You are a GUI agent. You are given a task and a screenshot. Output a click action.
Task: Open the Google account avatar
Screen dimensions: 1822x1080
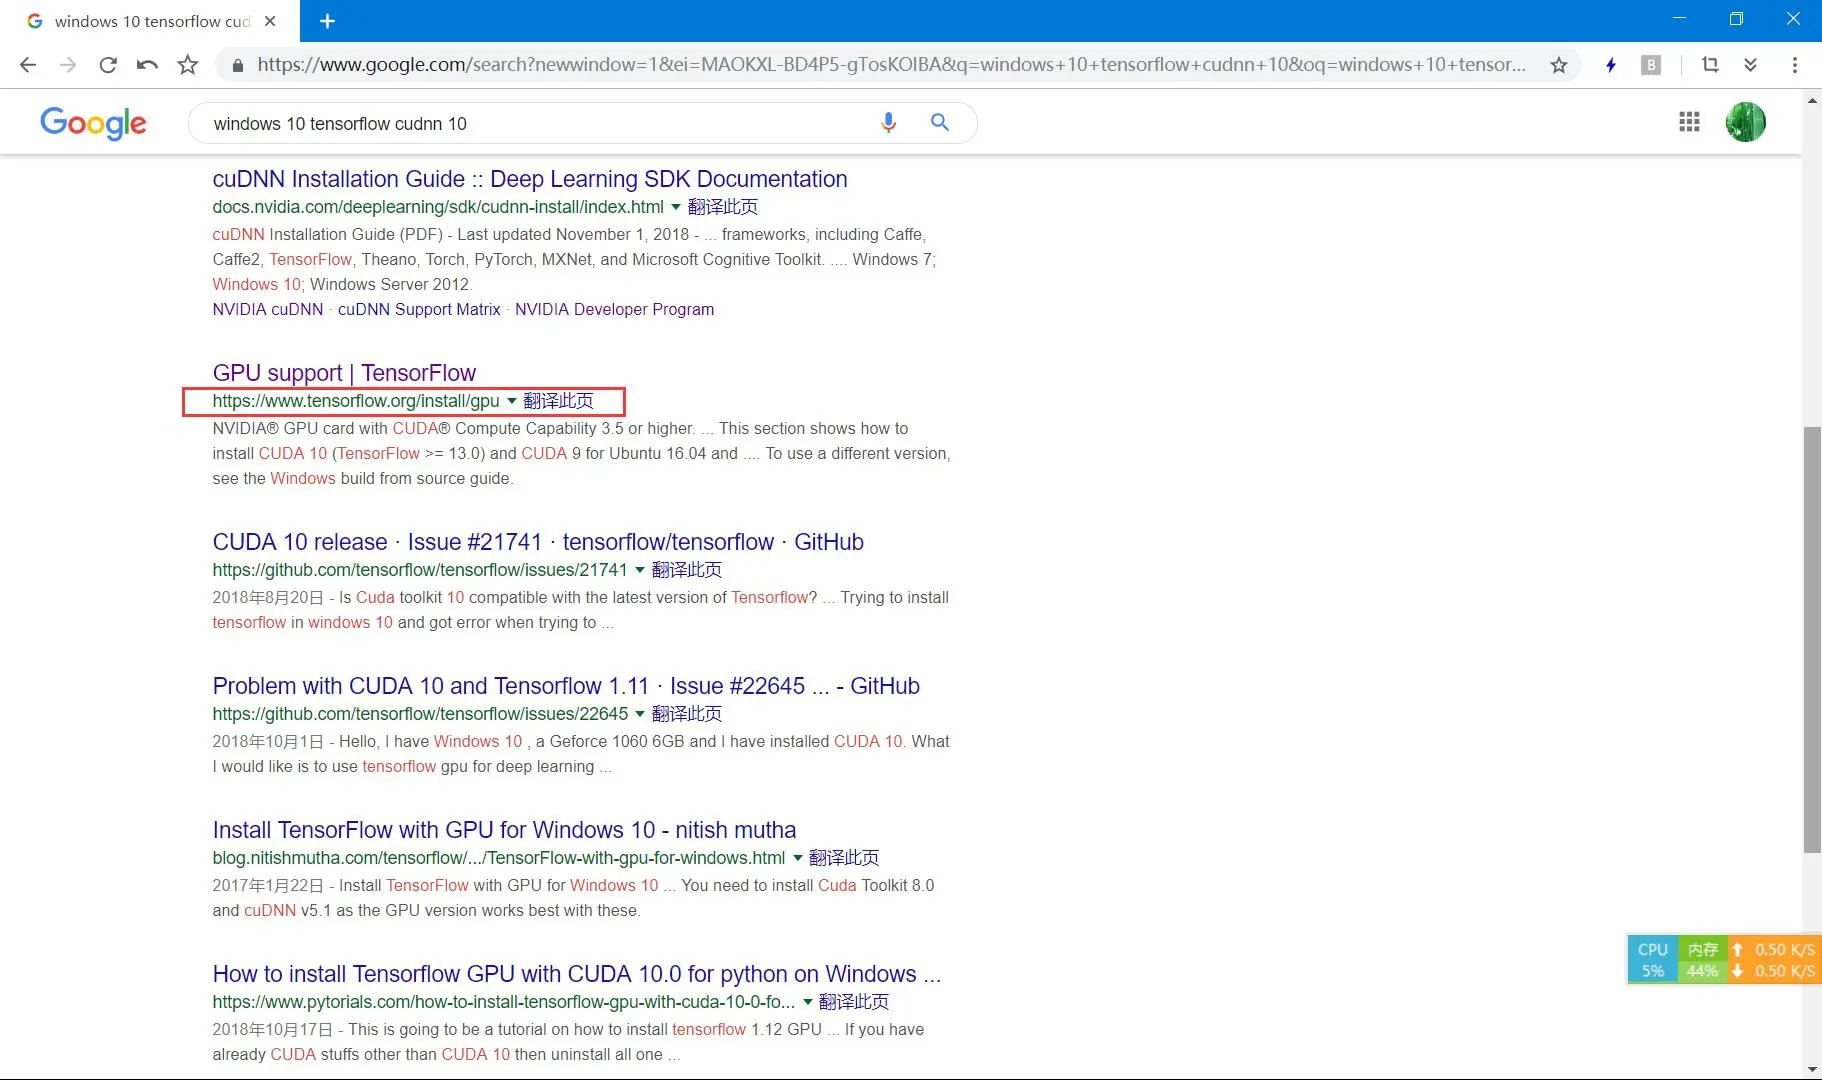(x=1746, y=122)
